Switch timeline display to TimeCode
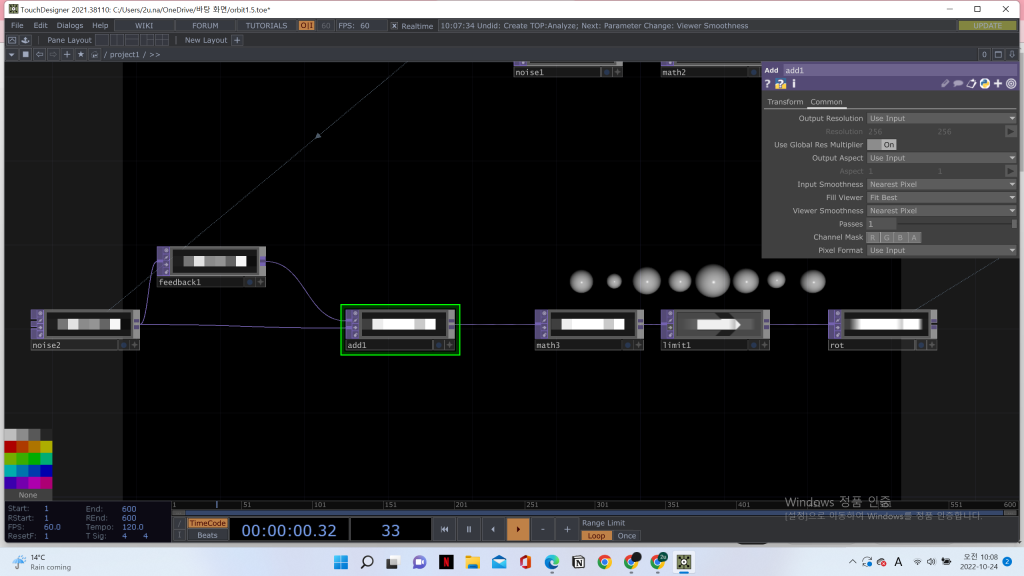Screen dimensions: 1024x576 click(x=207, y=523)
